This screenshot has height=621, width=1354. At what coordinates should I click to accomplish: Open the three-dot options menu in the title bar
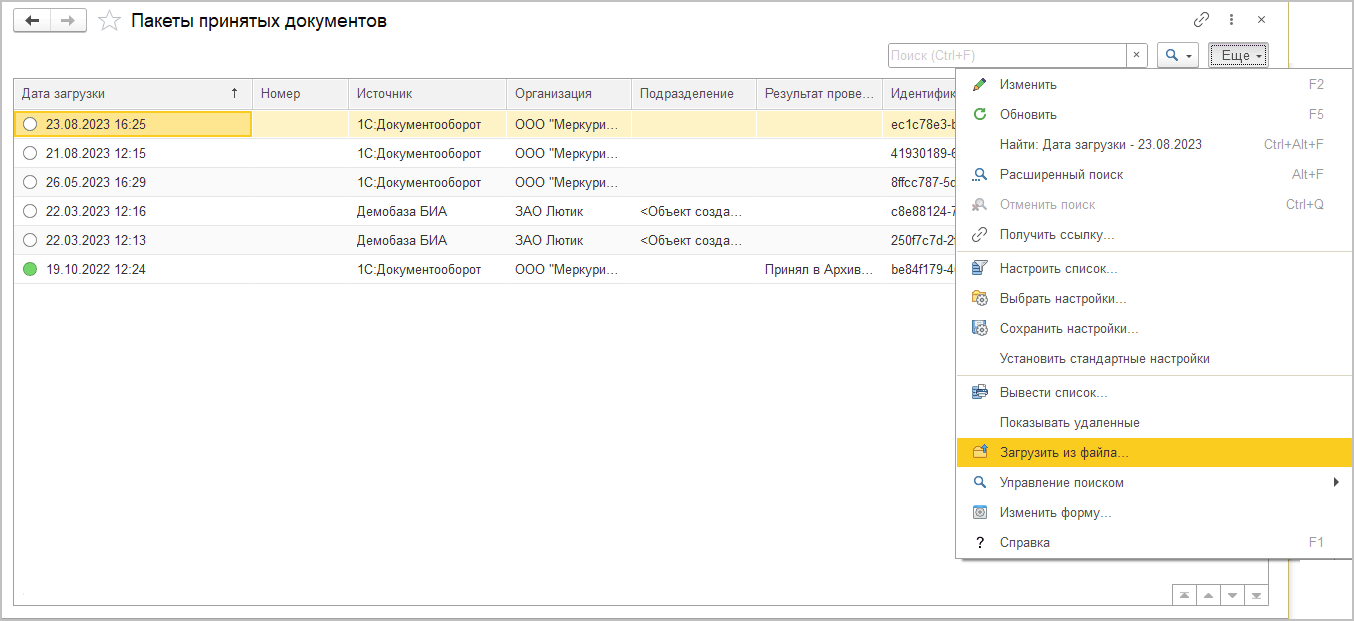point(1231,20)
